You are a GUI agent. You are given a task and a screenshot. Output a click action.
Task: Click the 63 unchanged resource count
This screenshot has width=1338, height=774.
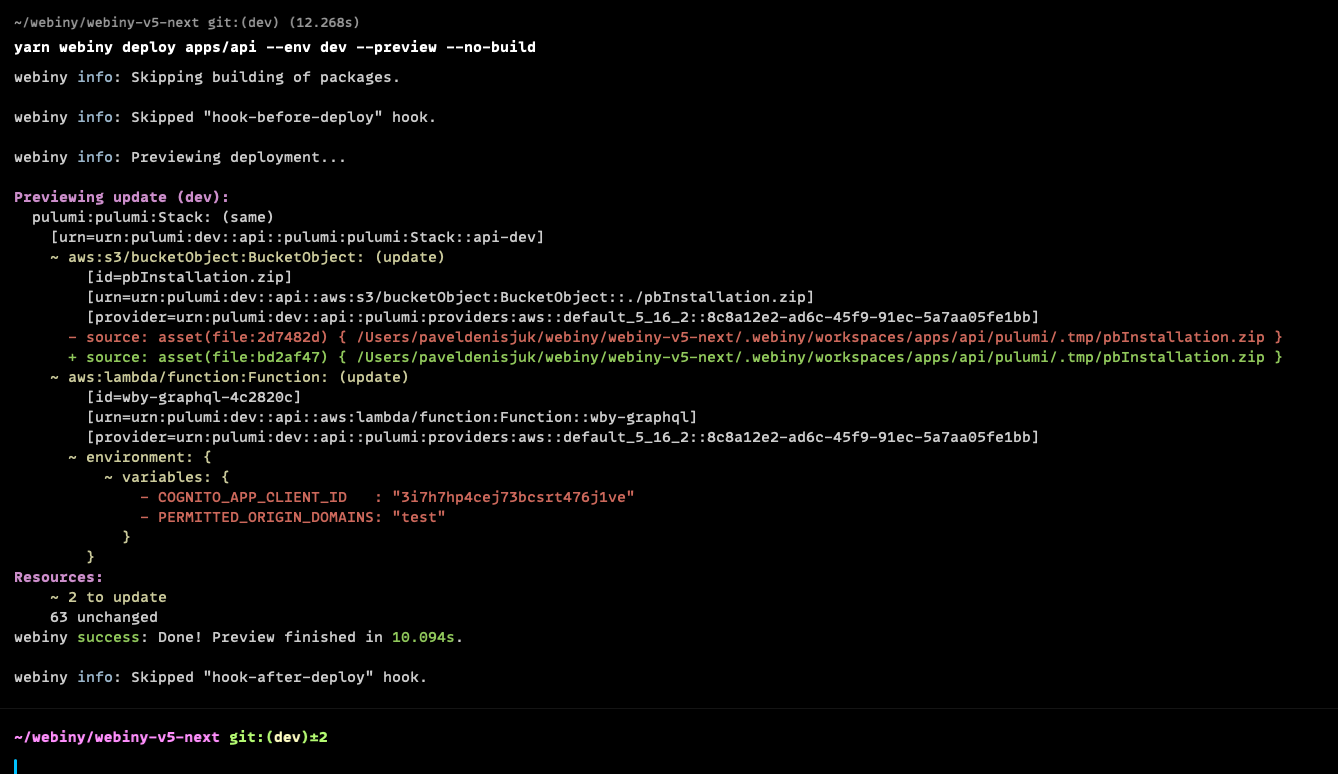103,617
